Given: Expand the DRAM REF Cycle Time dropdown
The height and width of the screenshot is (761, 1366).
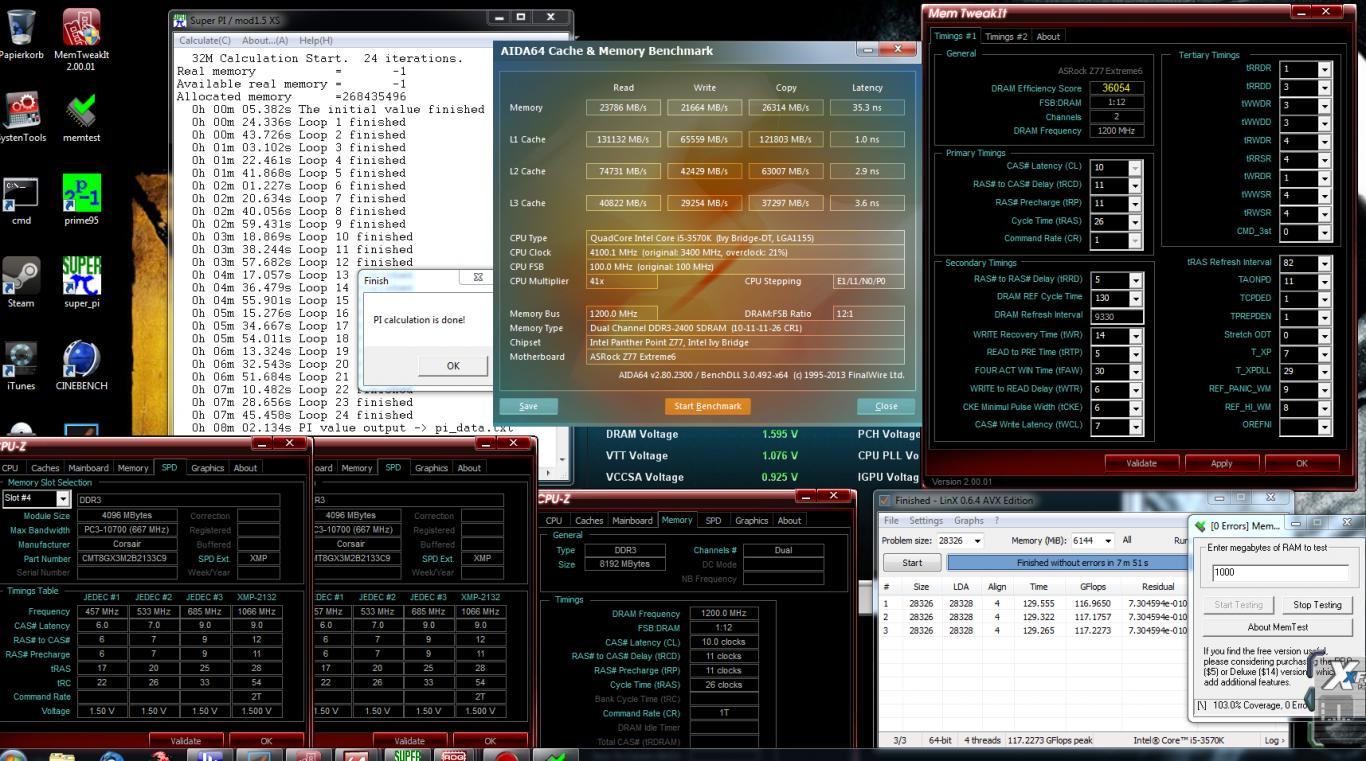Looking at the screenshot, I should (x=1135, y=298).
